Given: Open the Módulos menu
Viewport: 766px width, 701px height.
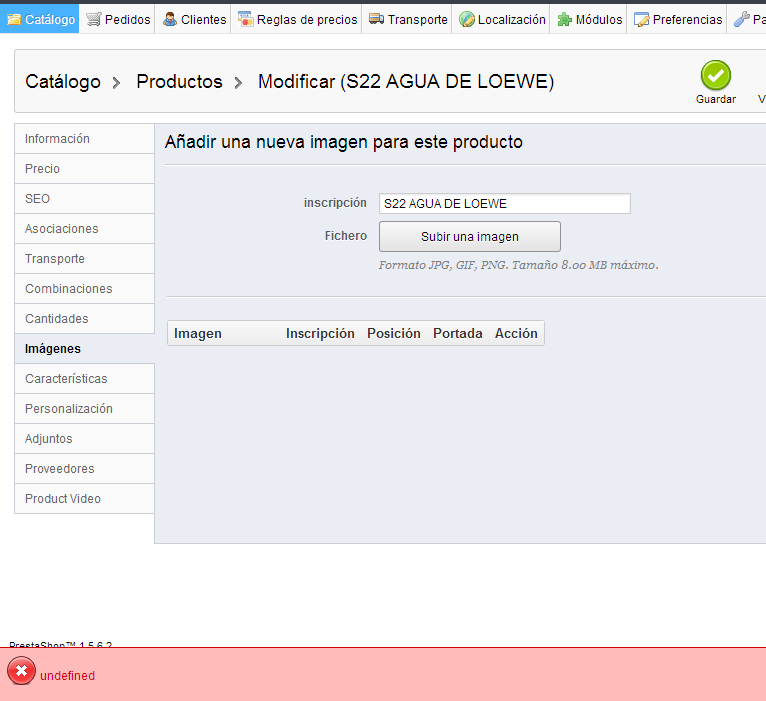Looking at the screenshot, I should [589, 19].
